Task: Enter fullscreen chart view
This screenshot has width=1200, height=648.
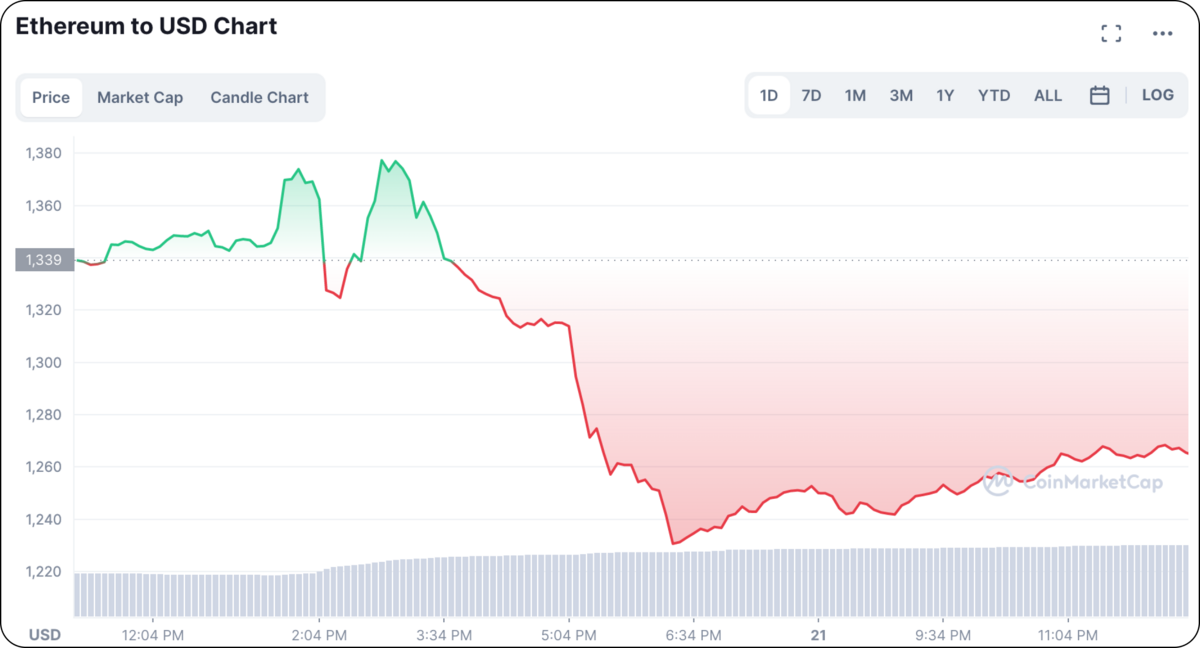Action: [1110, 34]
